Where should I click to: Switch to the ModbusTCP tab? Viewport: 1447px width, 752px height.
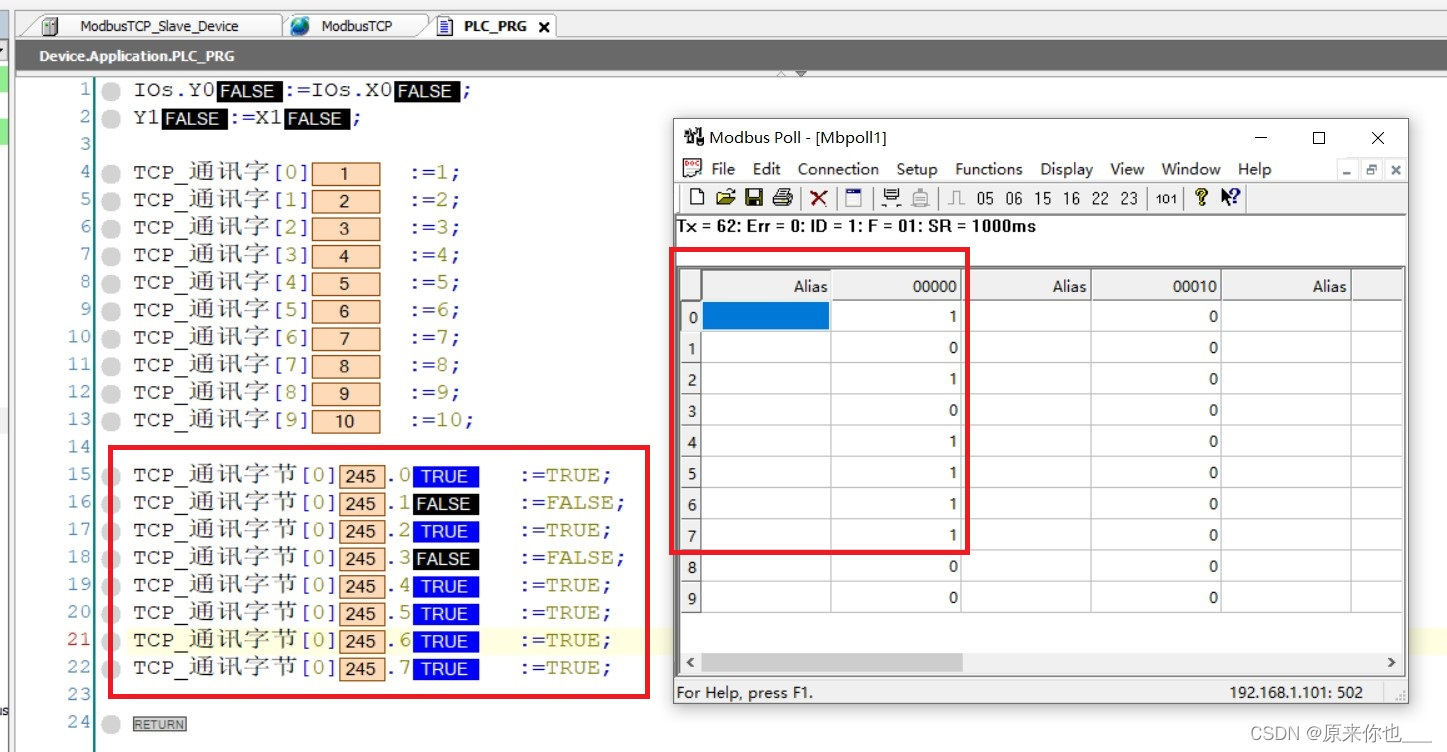coord(355,26)
